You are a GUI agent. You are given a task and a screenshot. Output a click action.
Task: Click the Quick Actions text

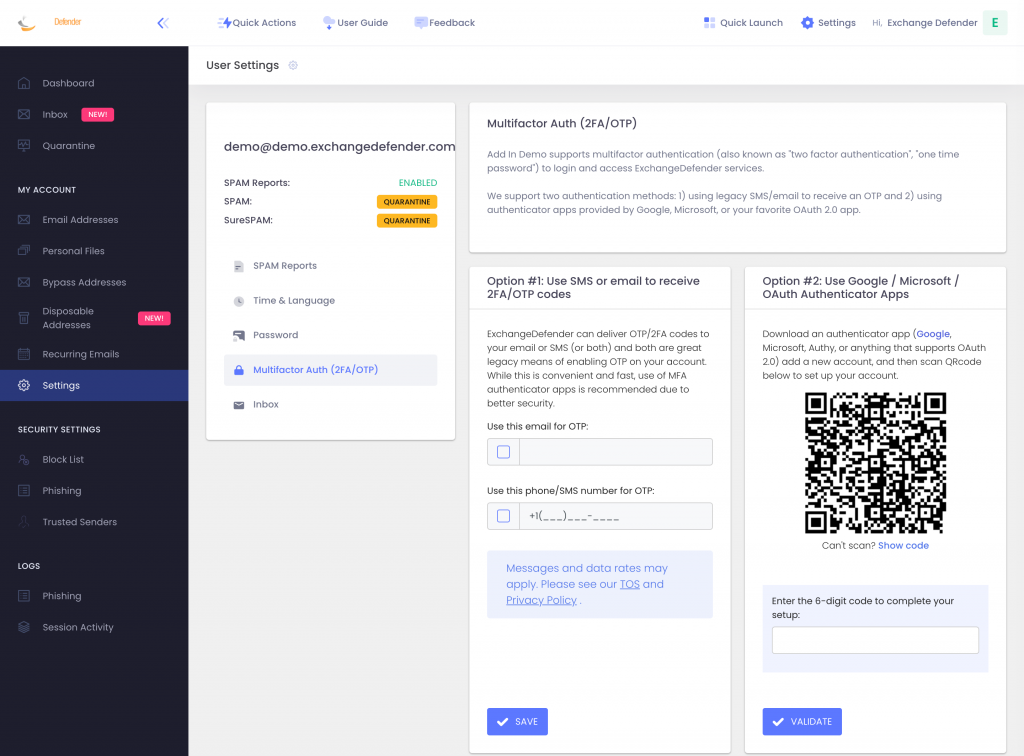264,23
